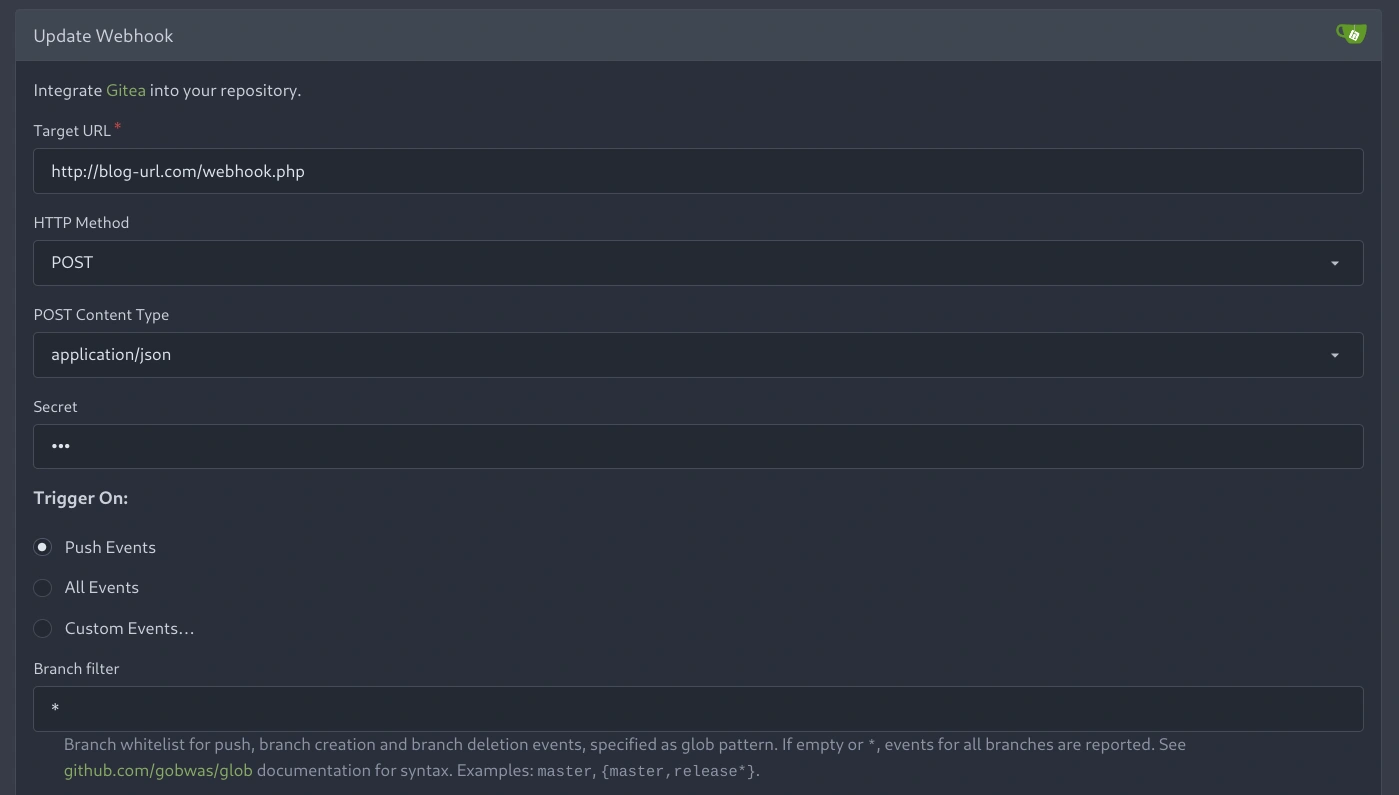Click the HTTP Method dropdown arrow
1399x795 pixels.
(x=1334, y=263)
